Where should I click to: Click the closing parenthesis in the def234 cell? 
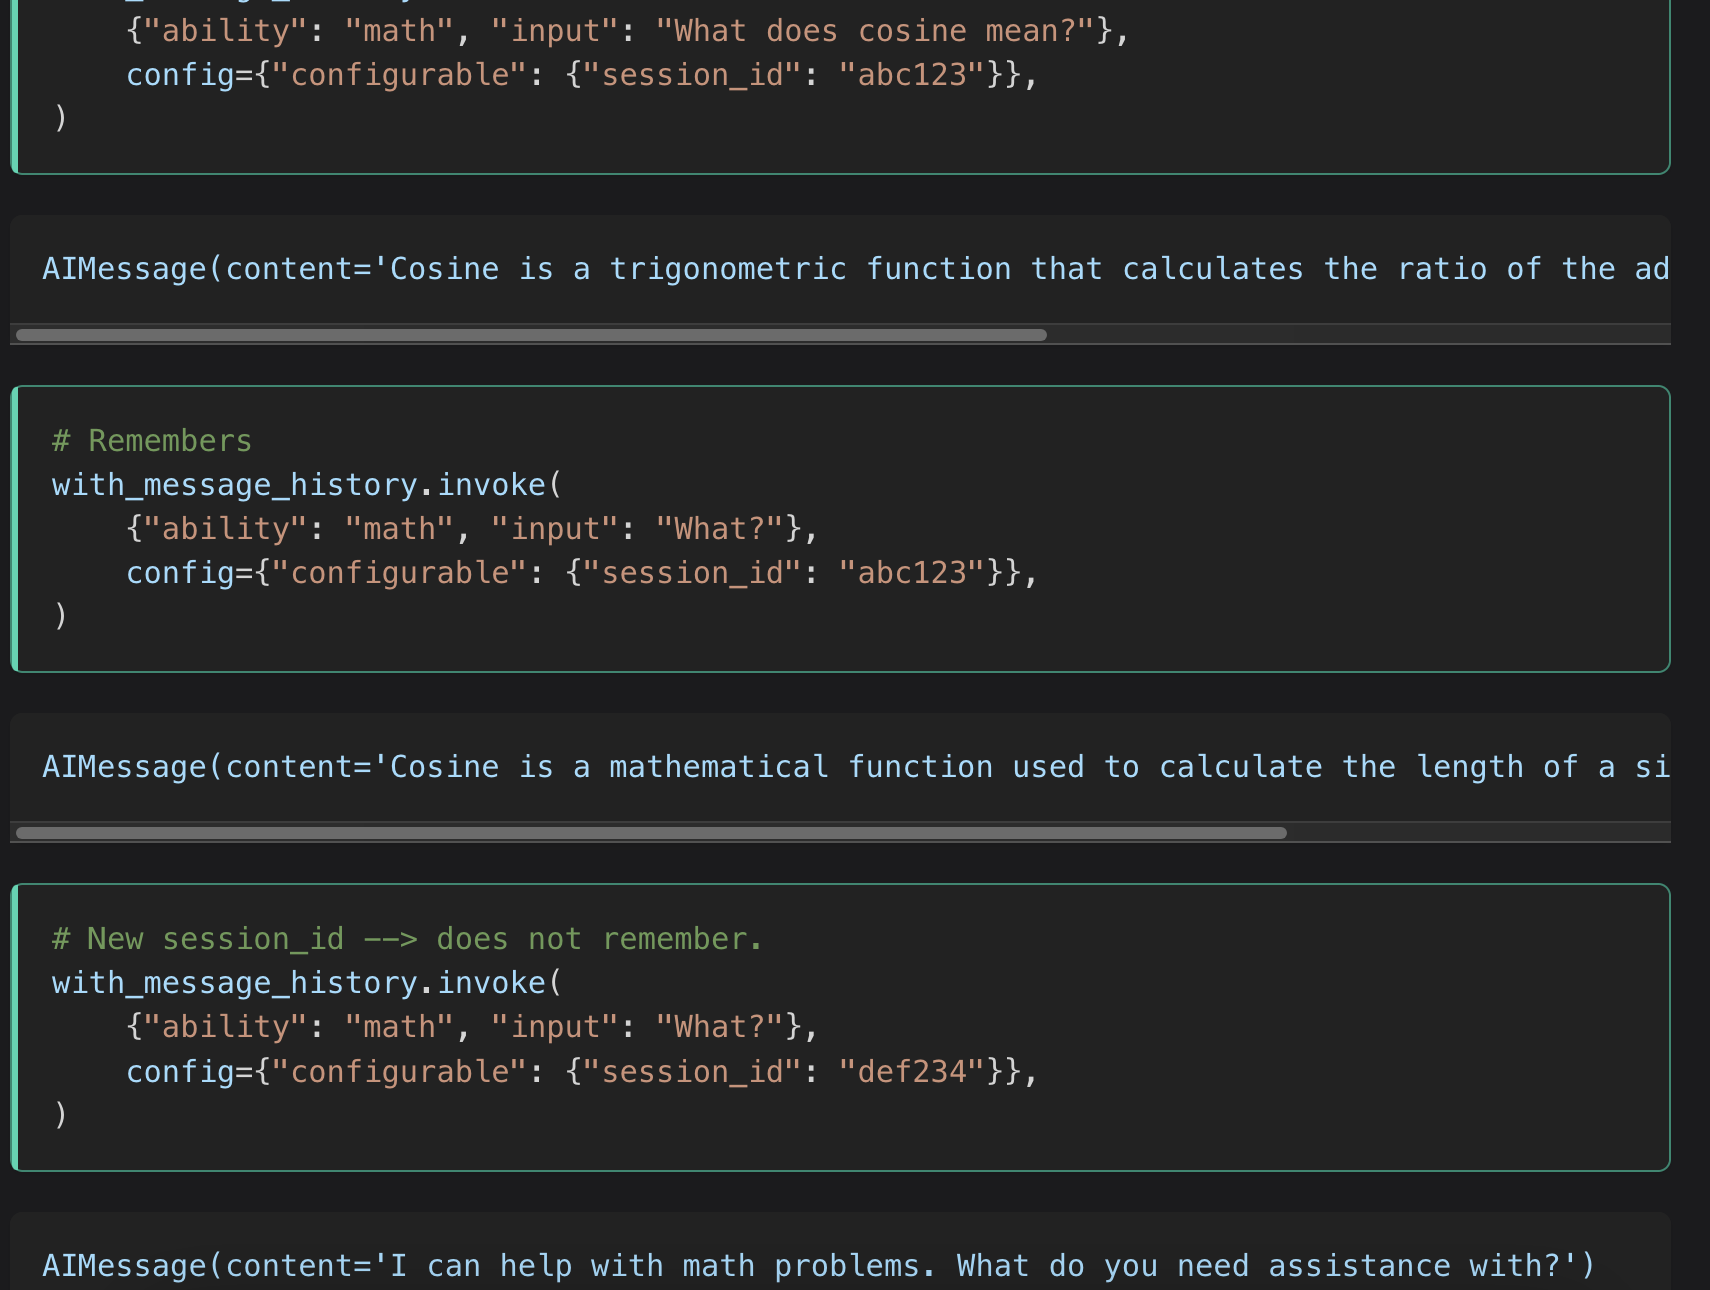tap(61, 1114)
